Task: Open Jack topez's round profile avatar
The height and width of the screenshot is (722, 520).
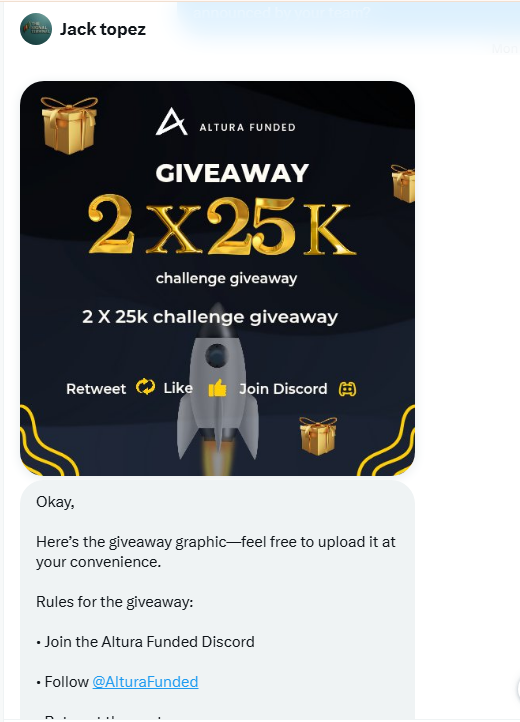Action: coord(36,29)
